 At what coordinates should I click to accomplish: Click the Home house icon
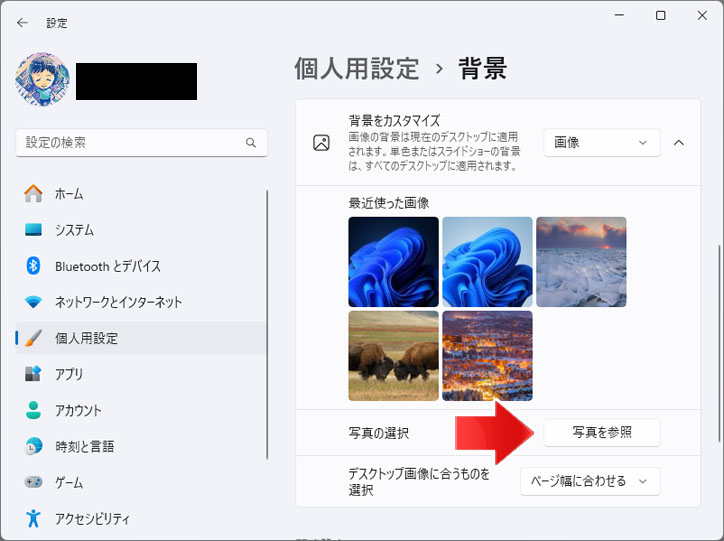[33, 193]
